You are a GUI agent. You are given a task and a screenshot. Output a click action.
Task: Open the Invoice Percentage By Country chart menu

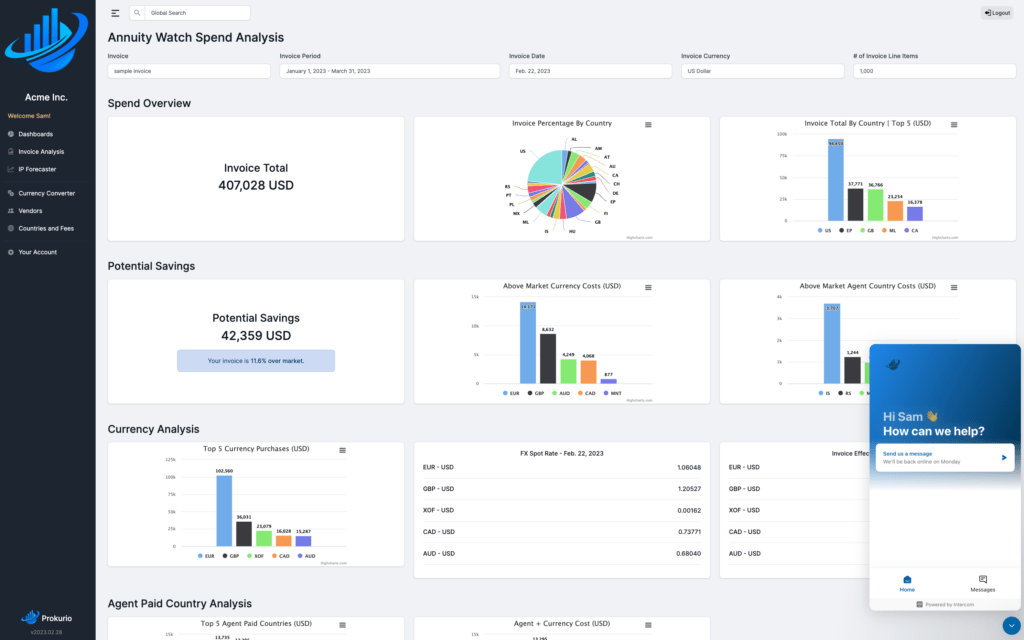(x=648, y=125)
